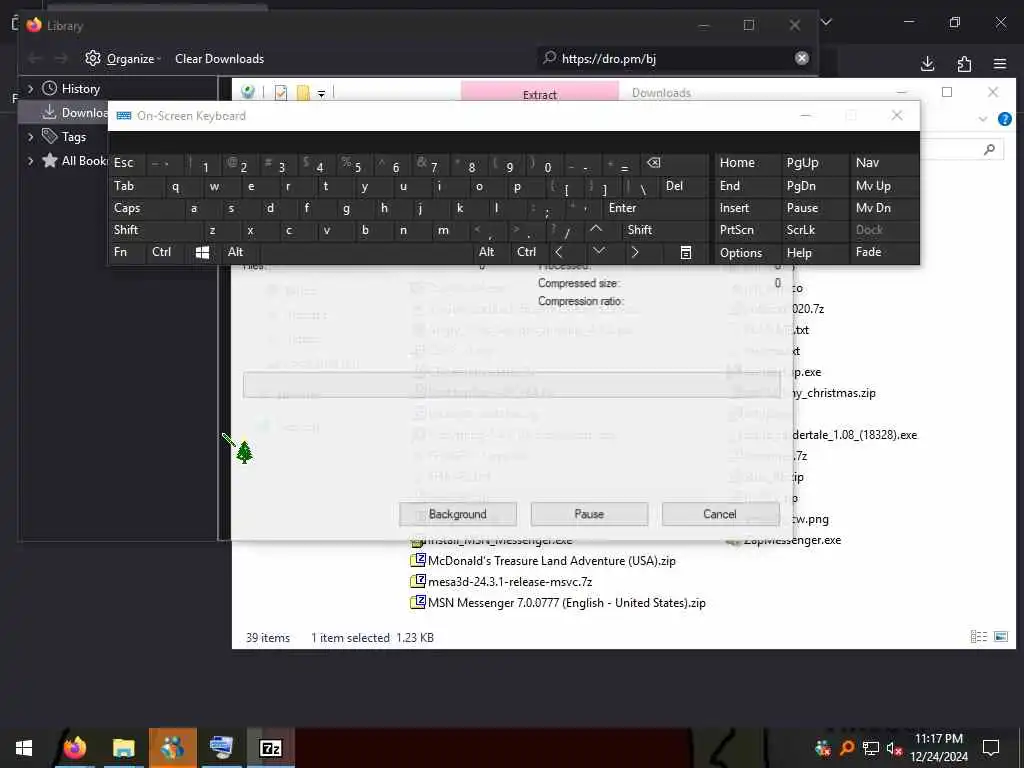Click the spacebar on On-Screen Keyboard
The image size is (1024, 768).
pyautogui.click(x=366, y=252)
